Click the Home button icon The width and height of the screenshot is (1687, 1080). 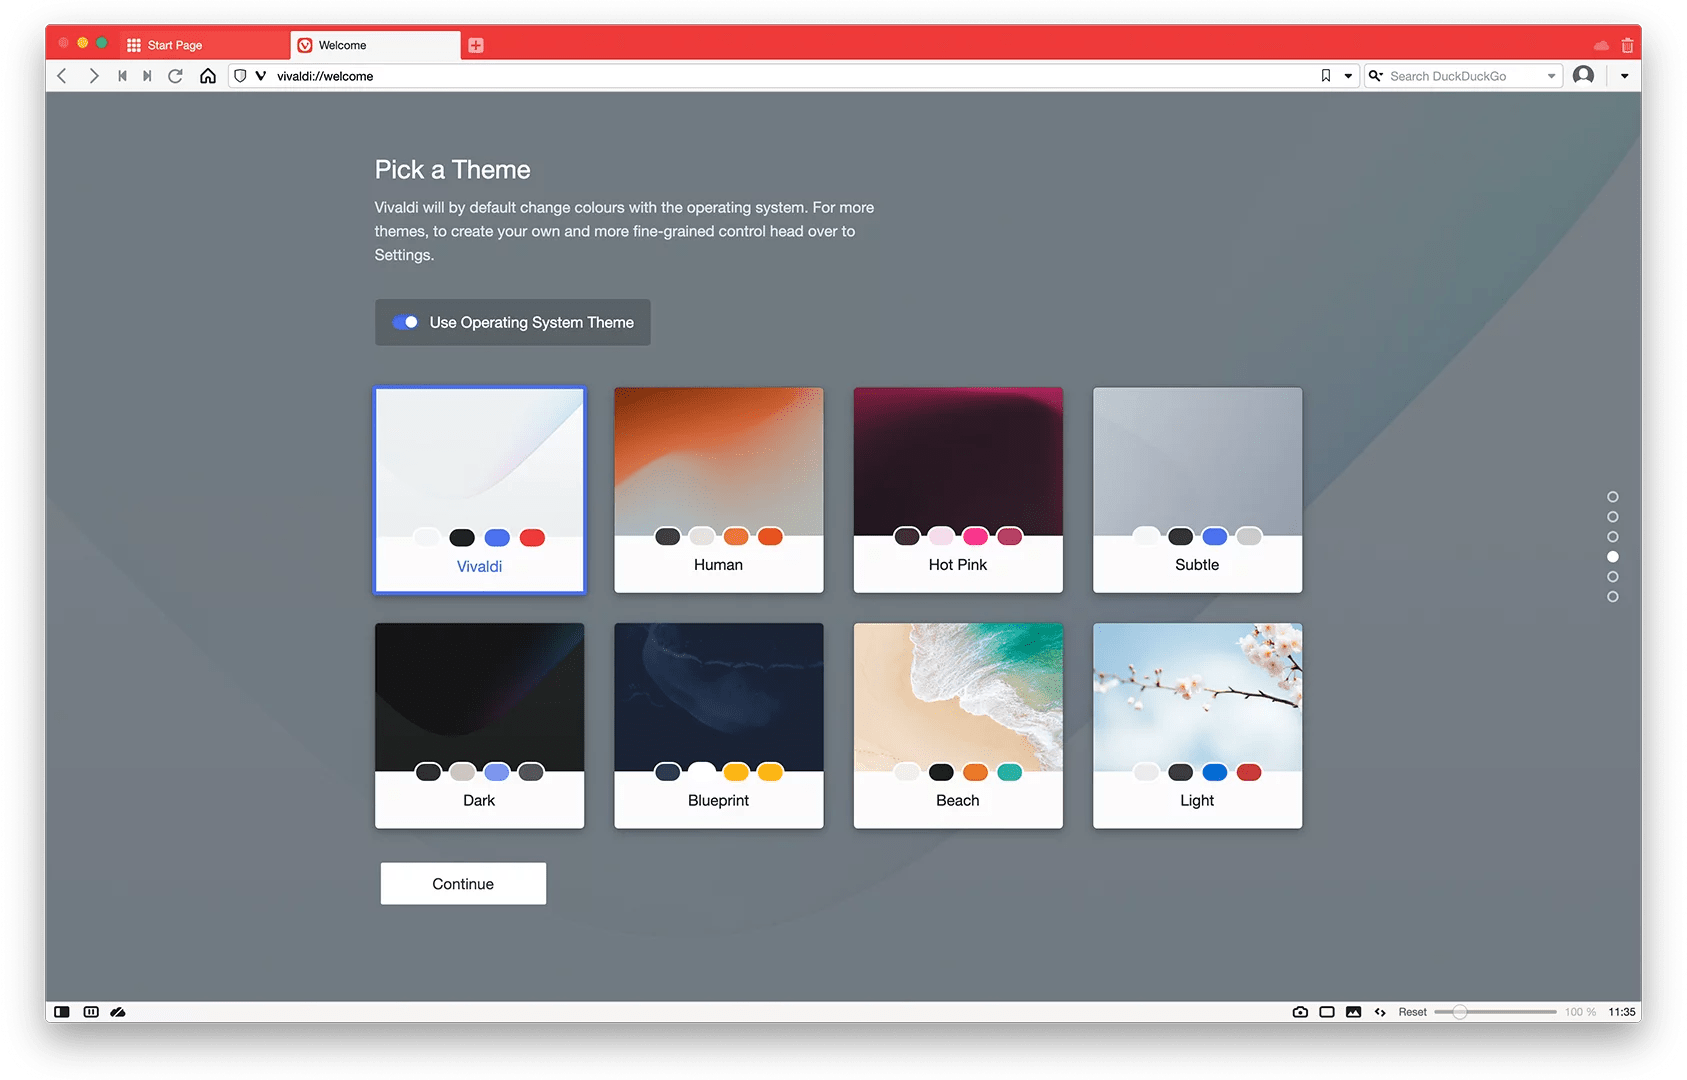click(x=208, y=75)
